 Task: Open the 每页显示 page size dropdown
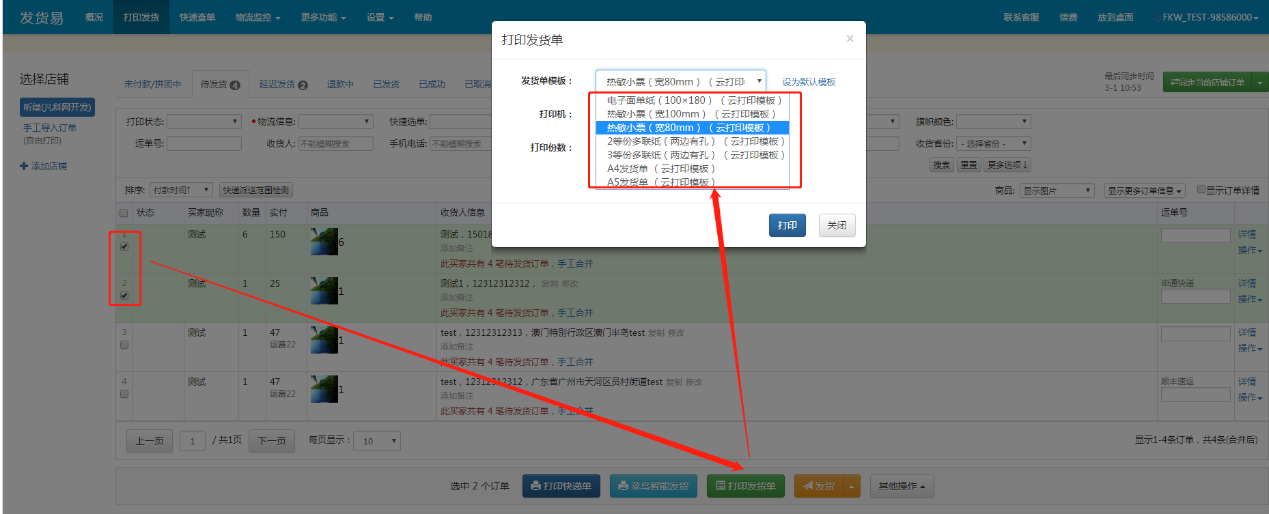(380, 441)
